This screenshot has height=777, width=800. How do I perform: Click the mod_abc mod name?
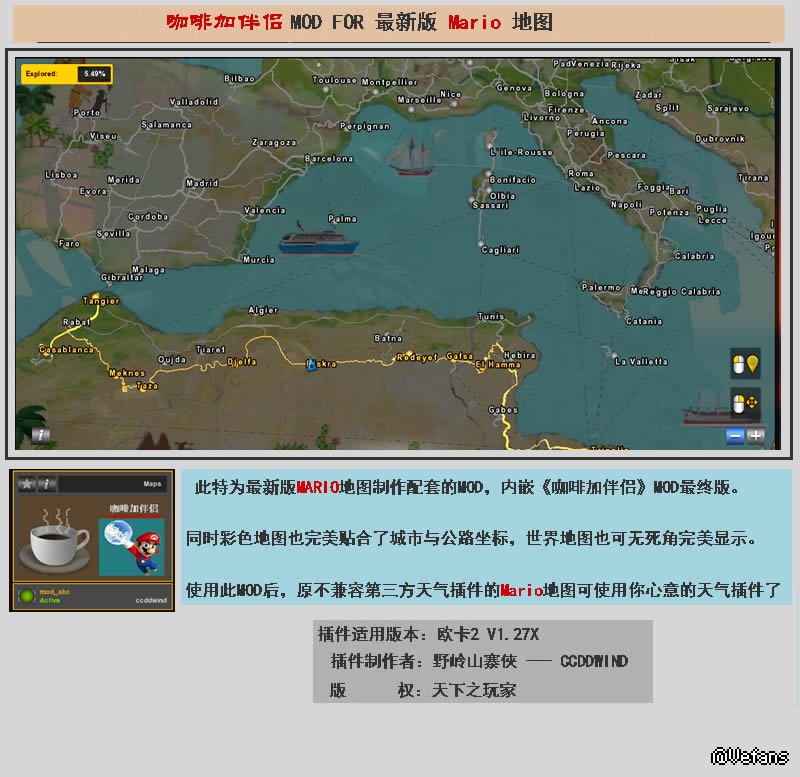(55, 592)
